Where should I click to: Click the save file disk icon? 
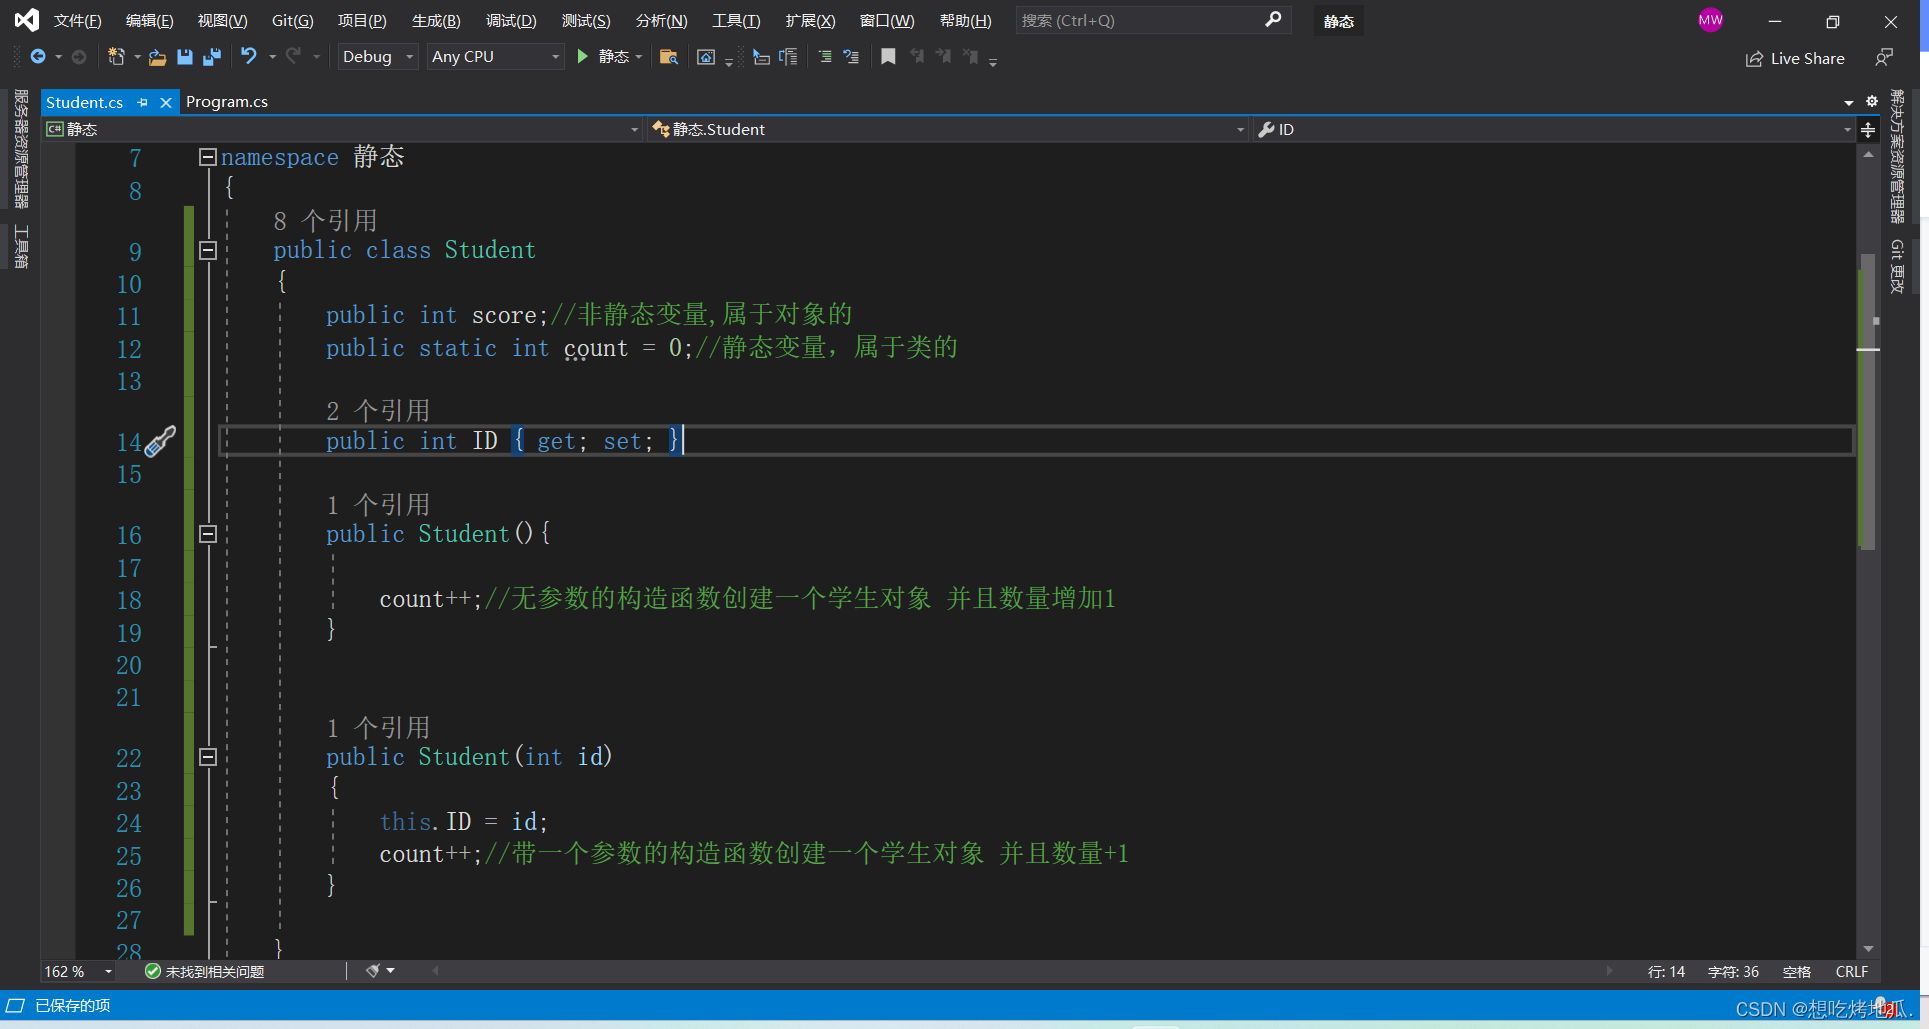click(x=185, y=57)
